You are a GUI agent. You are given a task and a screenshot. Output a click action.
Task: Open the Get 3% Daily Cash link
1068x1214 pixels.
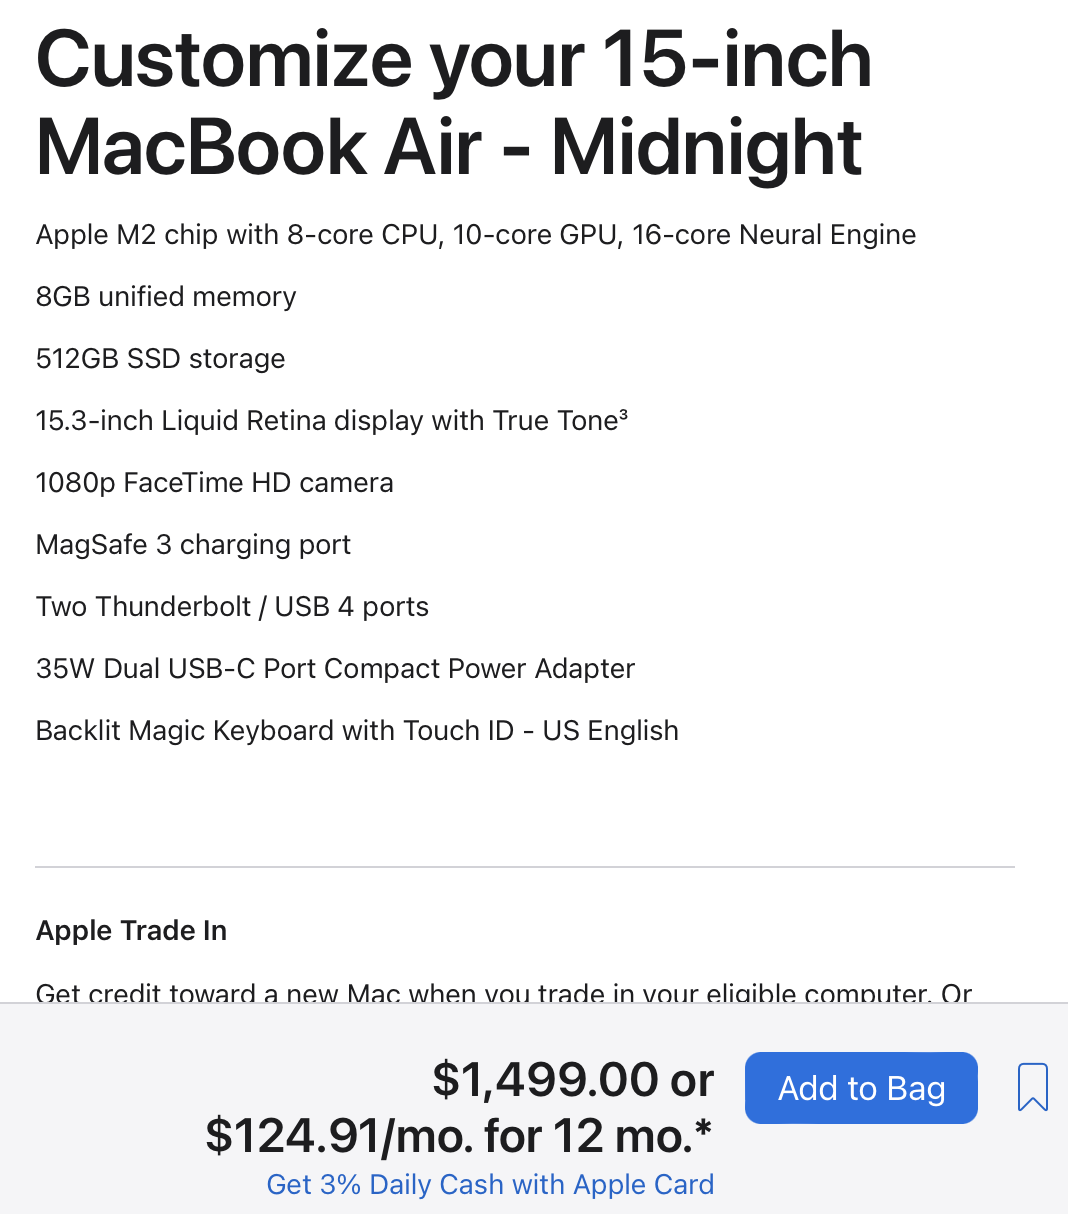click(x=490, y=1185)
